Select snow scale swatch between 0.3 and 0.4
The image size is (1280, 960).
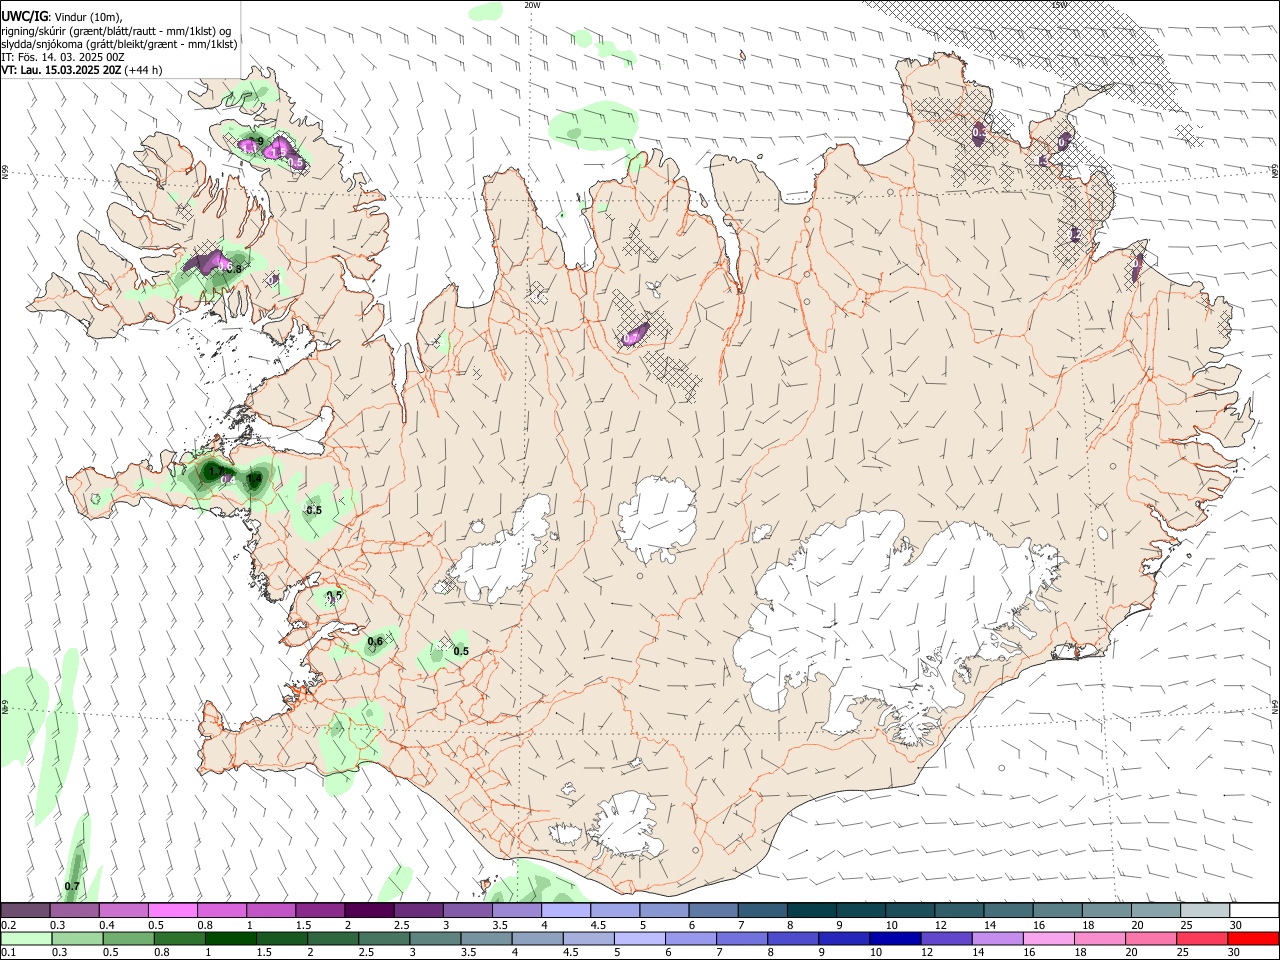pyautogui.click(x=74, y=911)
